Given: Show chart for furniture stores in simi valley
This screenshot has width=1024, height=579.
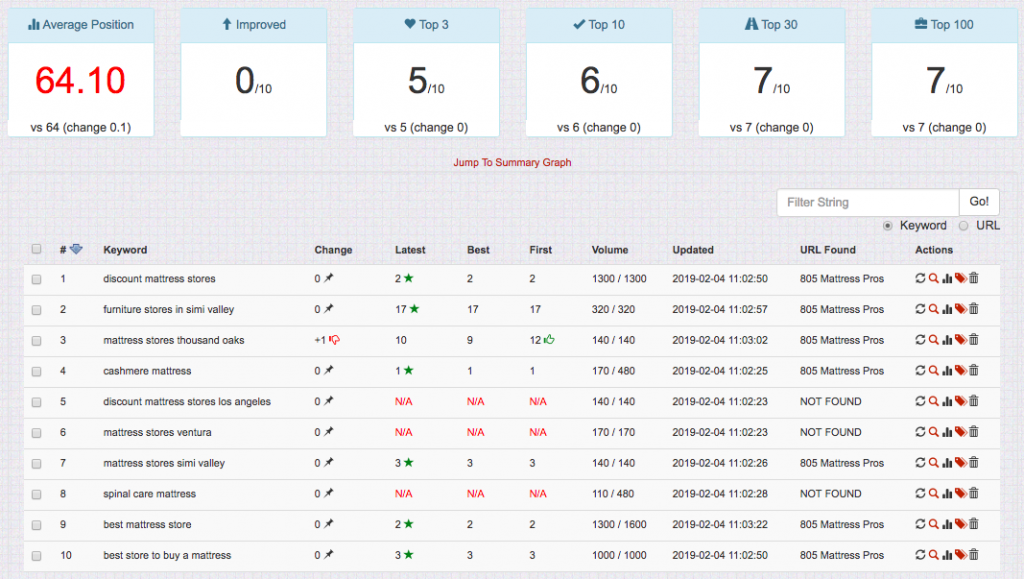Looking at the screenshot, I should [x=947, y=309].
